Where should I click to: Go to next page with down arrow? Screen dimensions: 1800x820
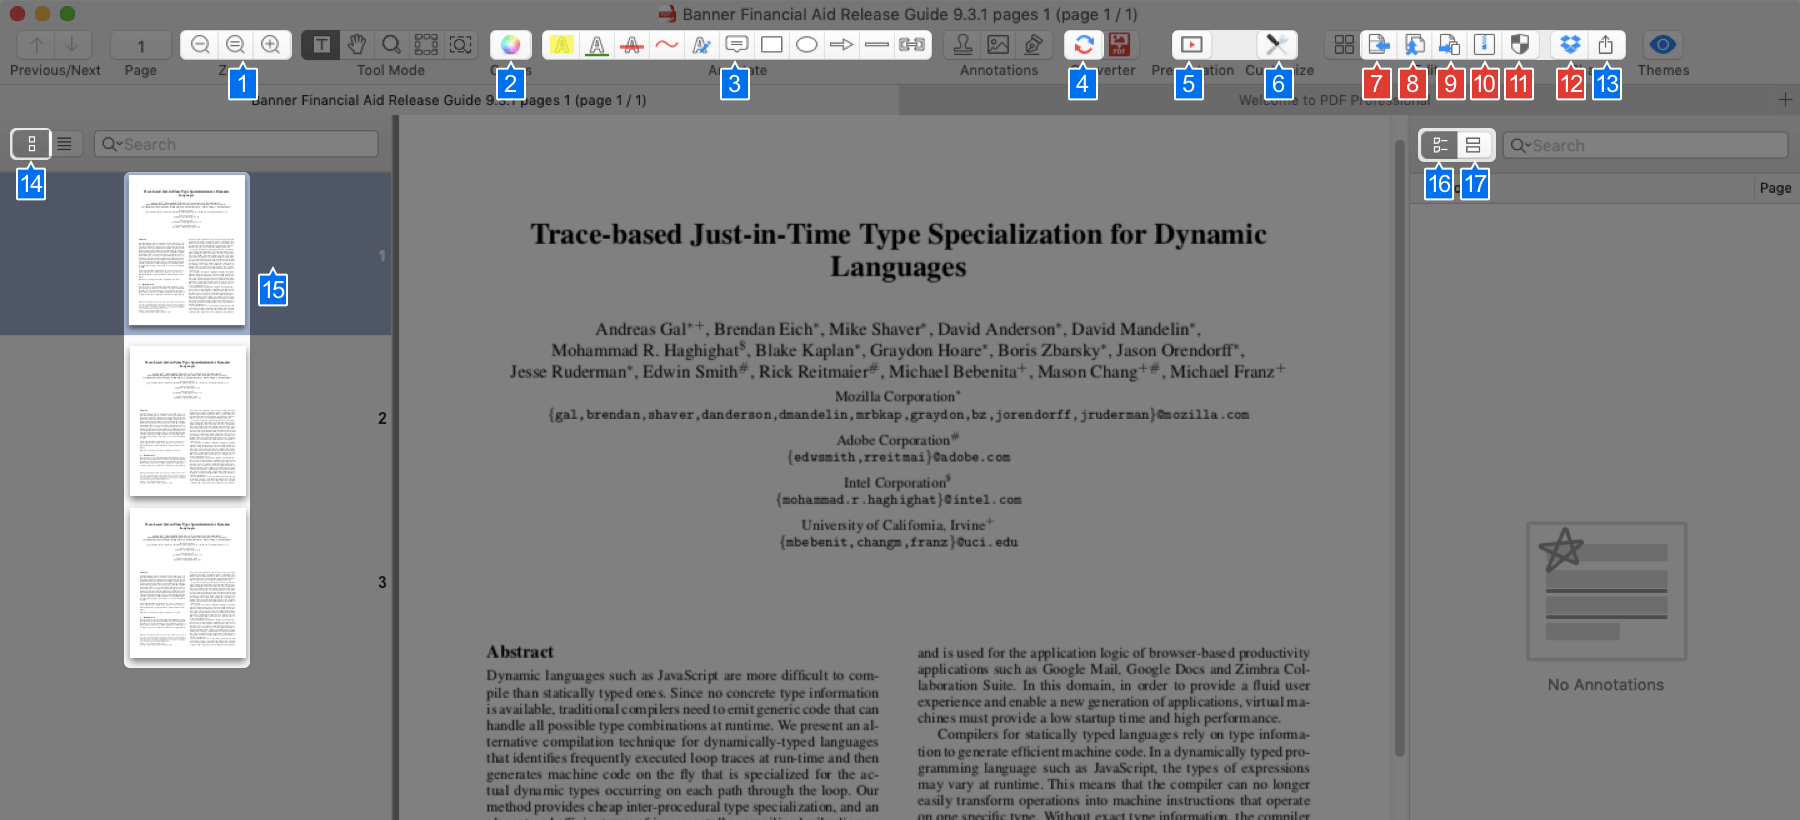point(72,45)
